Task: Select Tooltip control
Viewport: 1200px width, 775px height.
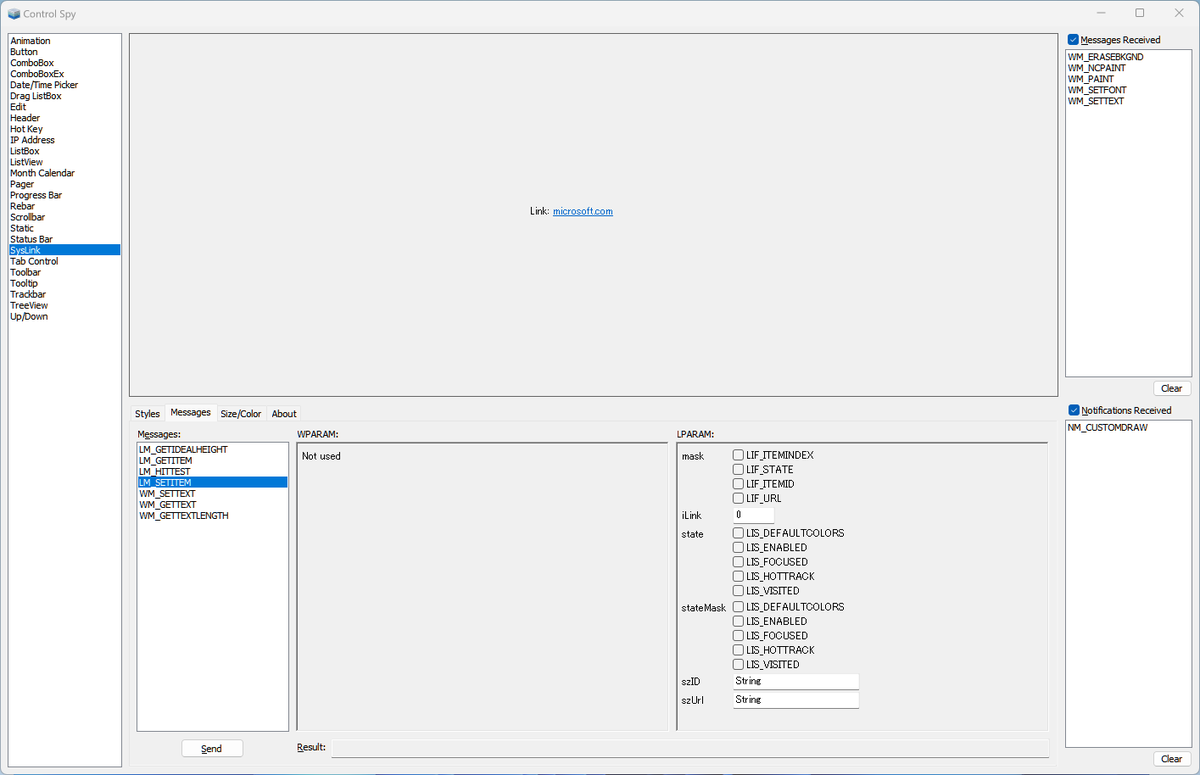Action: (x=65, y=283)
